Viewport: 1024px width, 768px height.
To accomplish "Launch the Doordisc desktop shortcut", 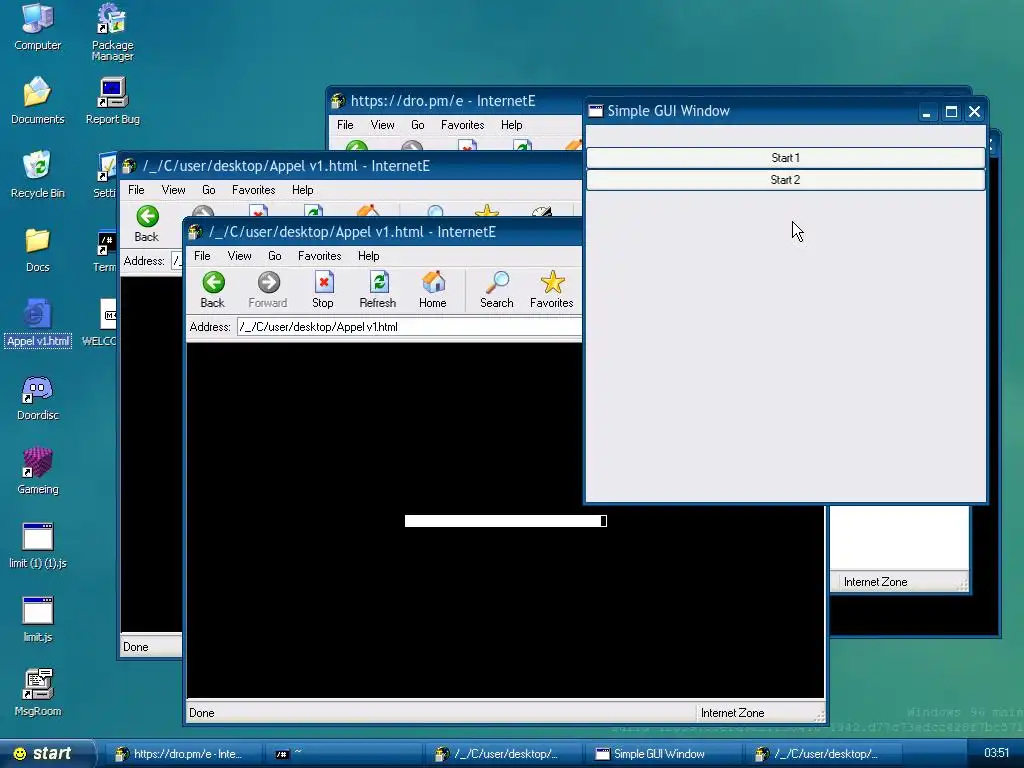I will (x=37, y=398).
